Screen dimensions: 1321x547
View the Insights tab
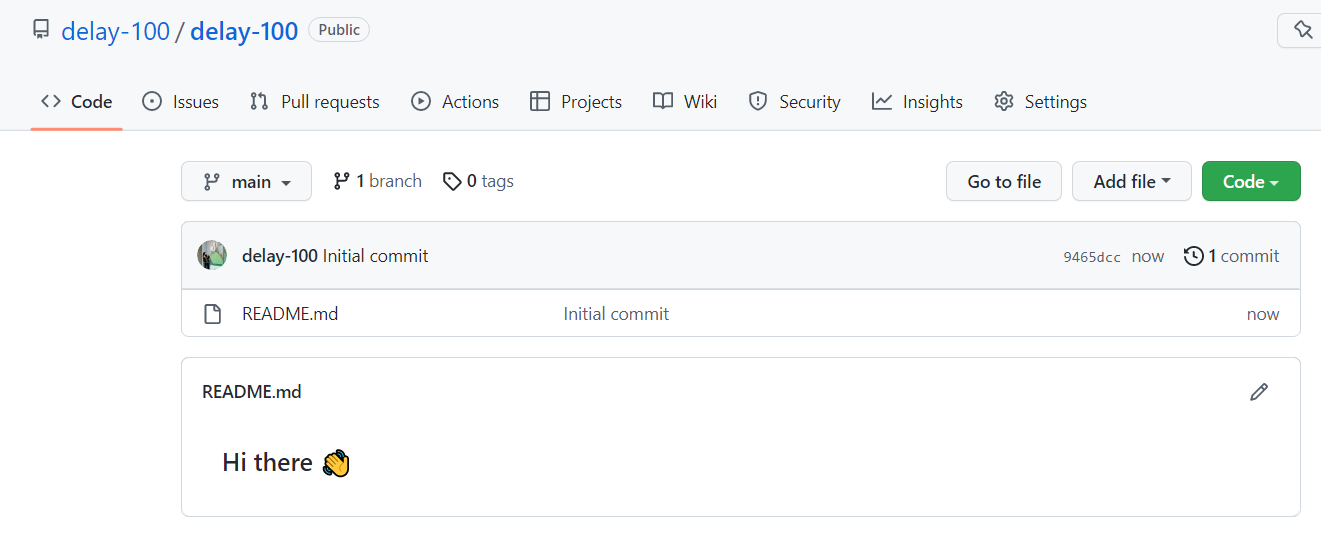point(917,101)
